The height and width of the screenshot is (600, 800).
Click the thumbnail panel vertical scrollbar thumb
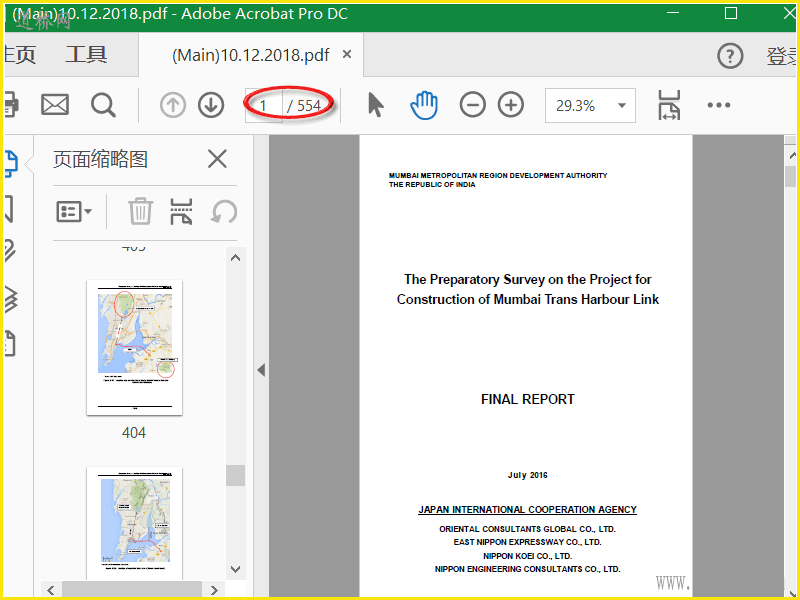[235, 476]
